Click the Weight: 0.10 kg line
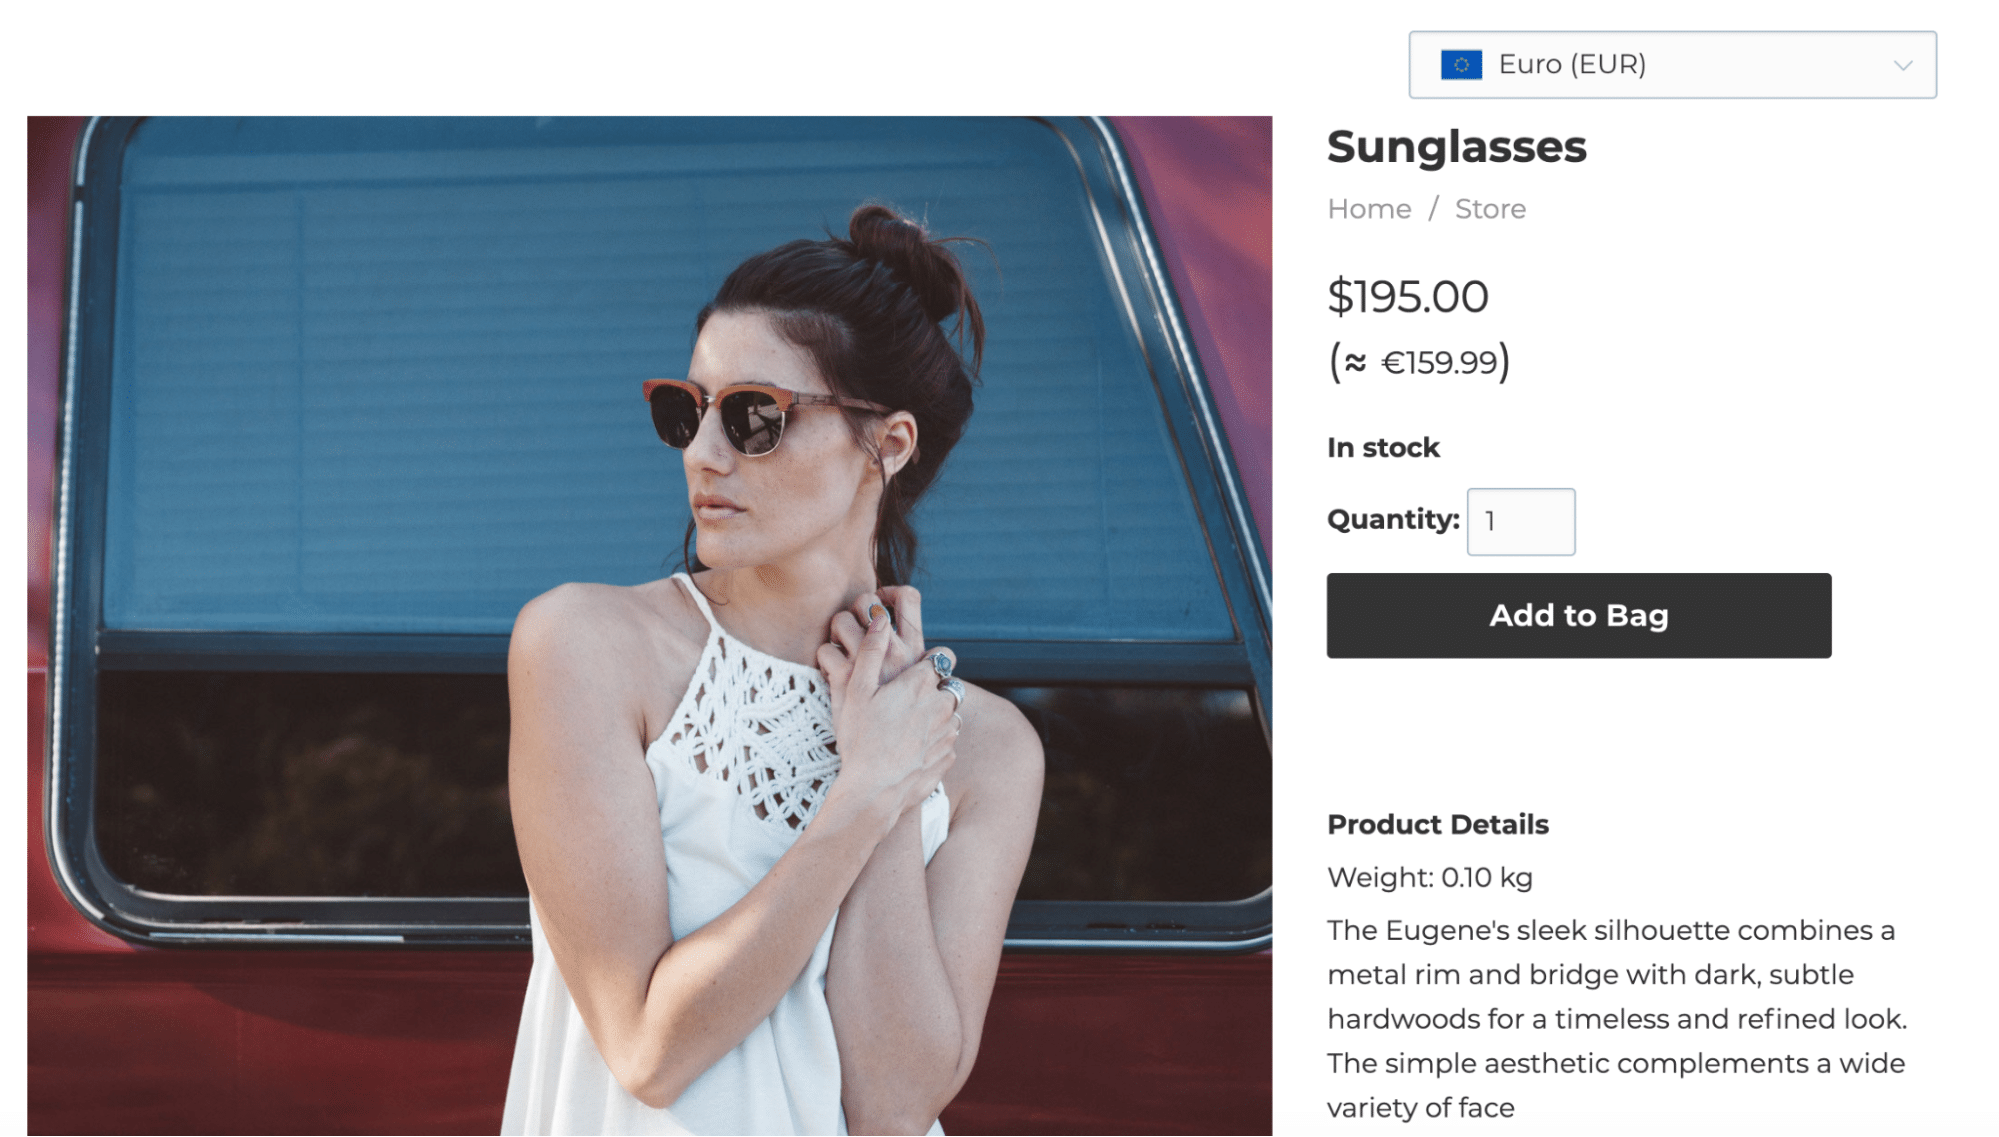The image size is (1999, 1137). point(1429,878)
